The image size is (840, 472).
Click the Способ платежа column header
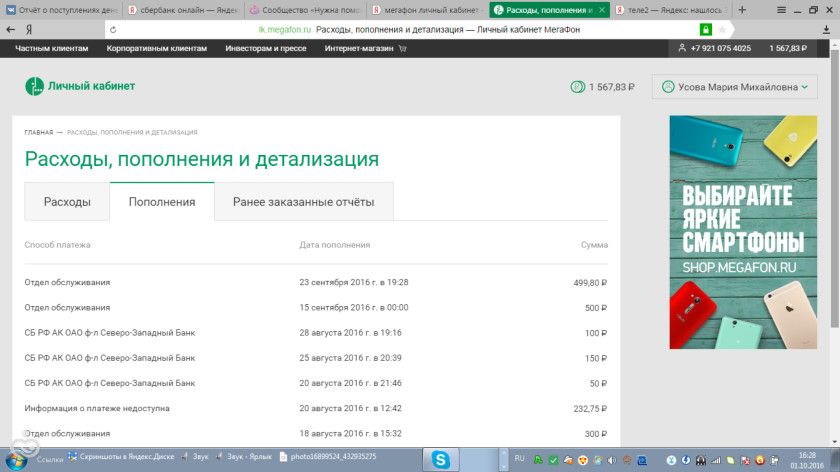[x=57, y=245]
